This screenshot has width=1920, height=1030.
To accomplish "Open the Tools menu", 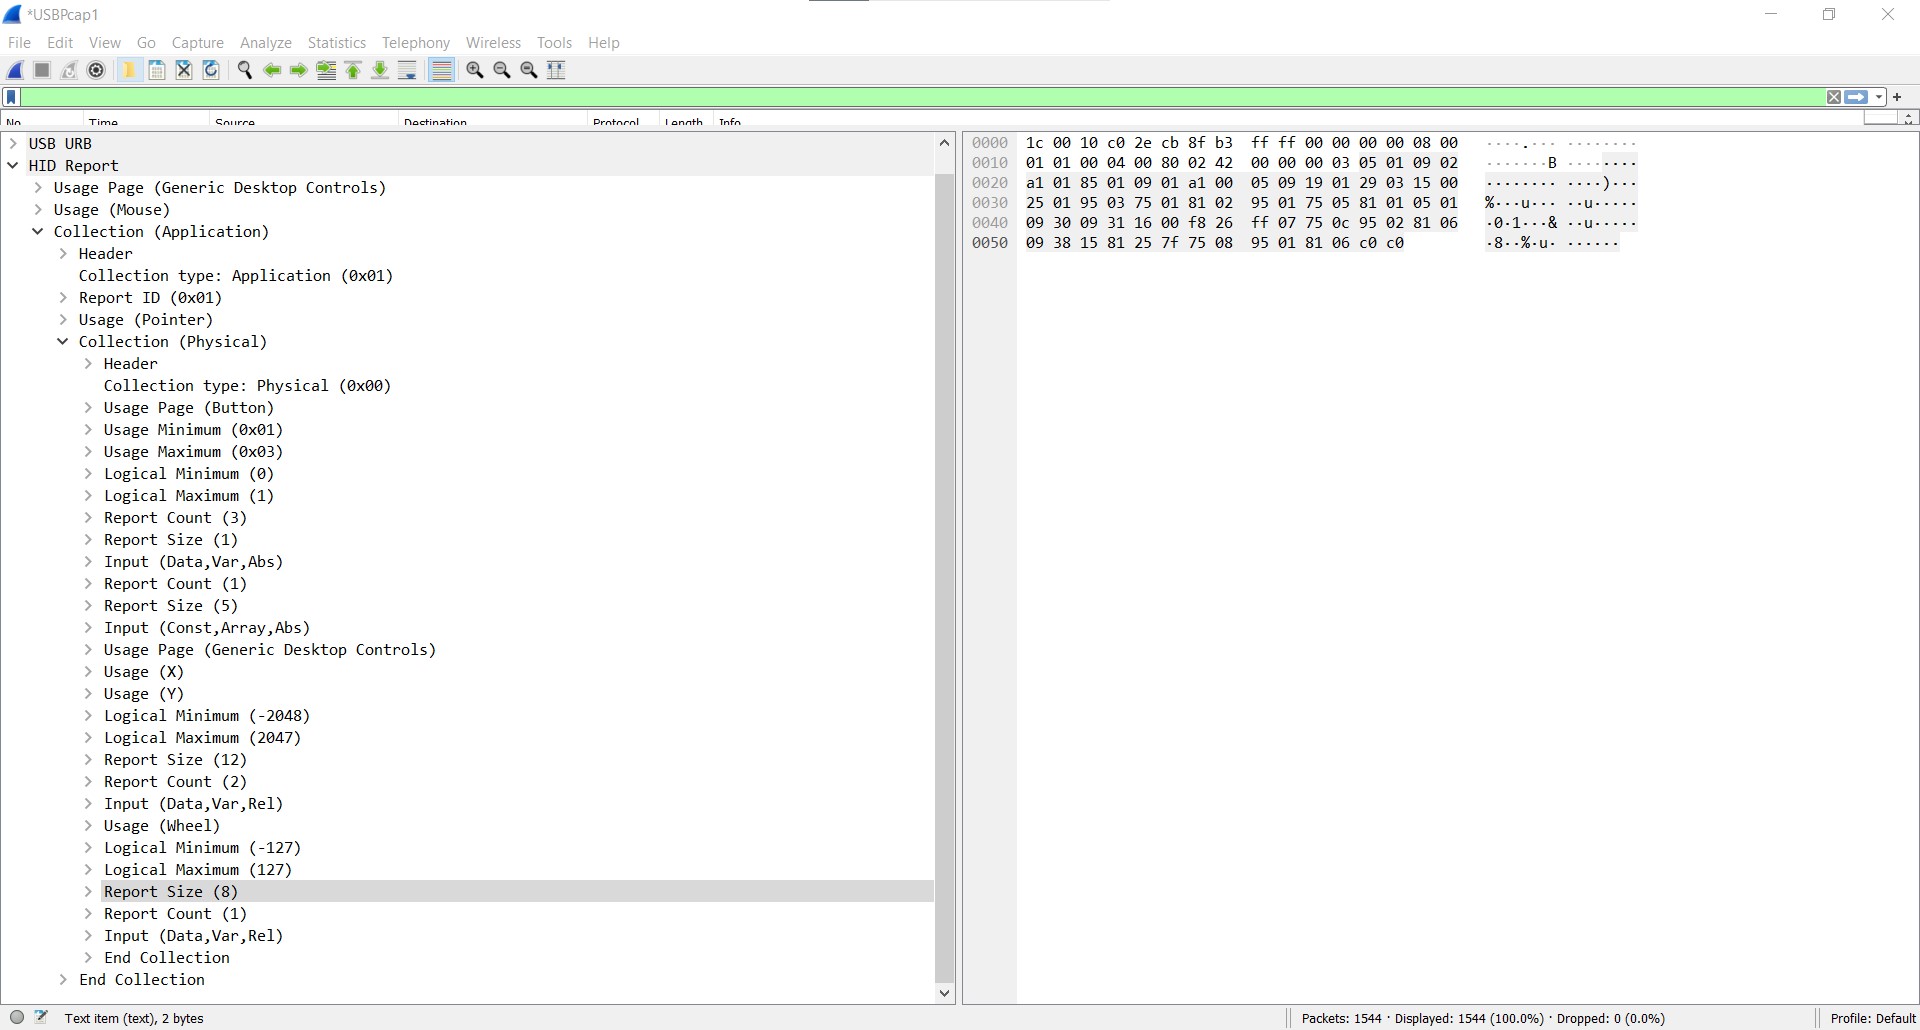I will pyautogui.click(x=554, y=43).
